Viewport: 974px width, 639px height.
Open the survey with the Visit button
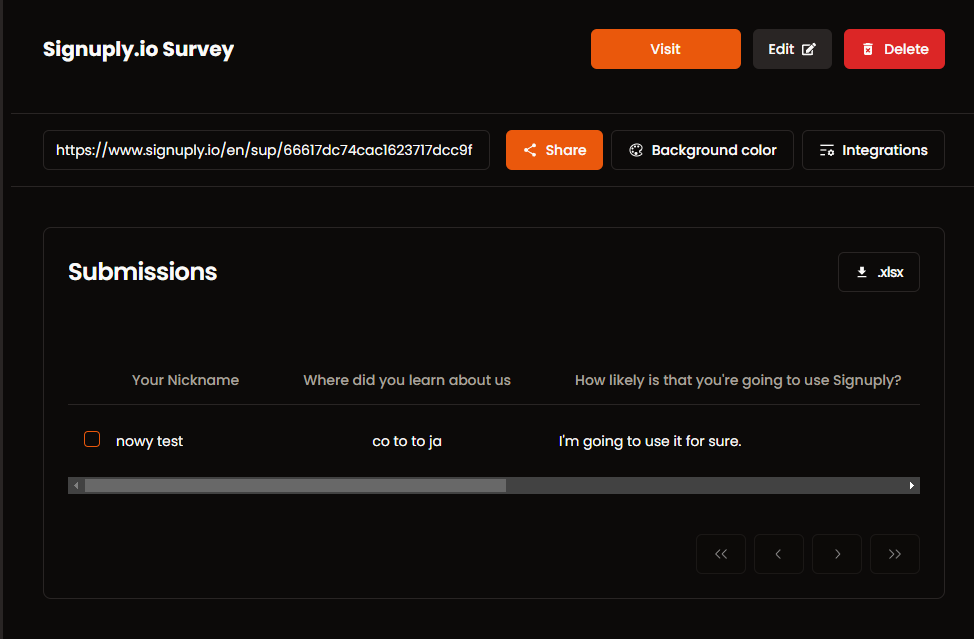coord(665,49)
